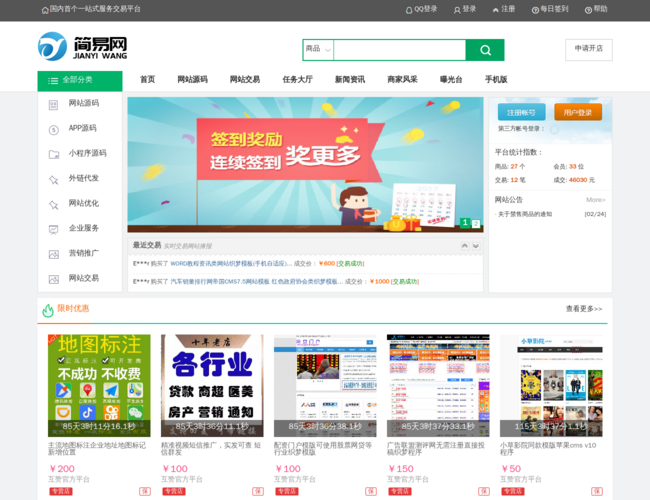Click the 专营店 badge under ¥200 item
Image resolution: width=650 pixels, height=500 pixels.
[61, 491]
